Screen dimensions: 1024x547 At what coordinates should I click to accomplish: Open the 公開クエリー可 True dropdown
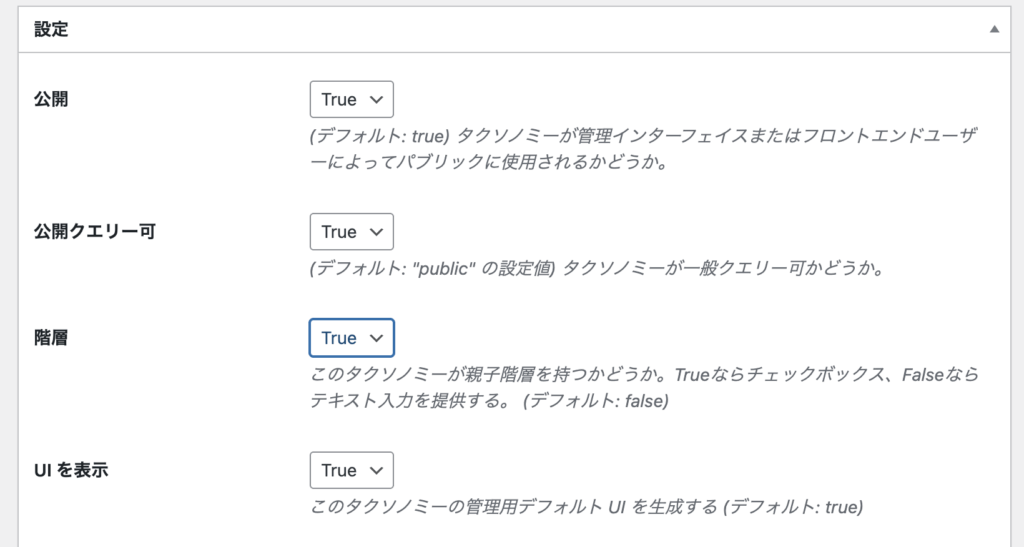coord(351,232)
